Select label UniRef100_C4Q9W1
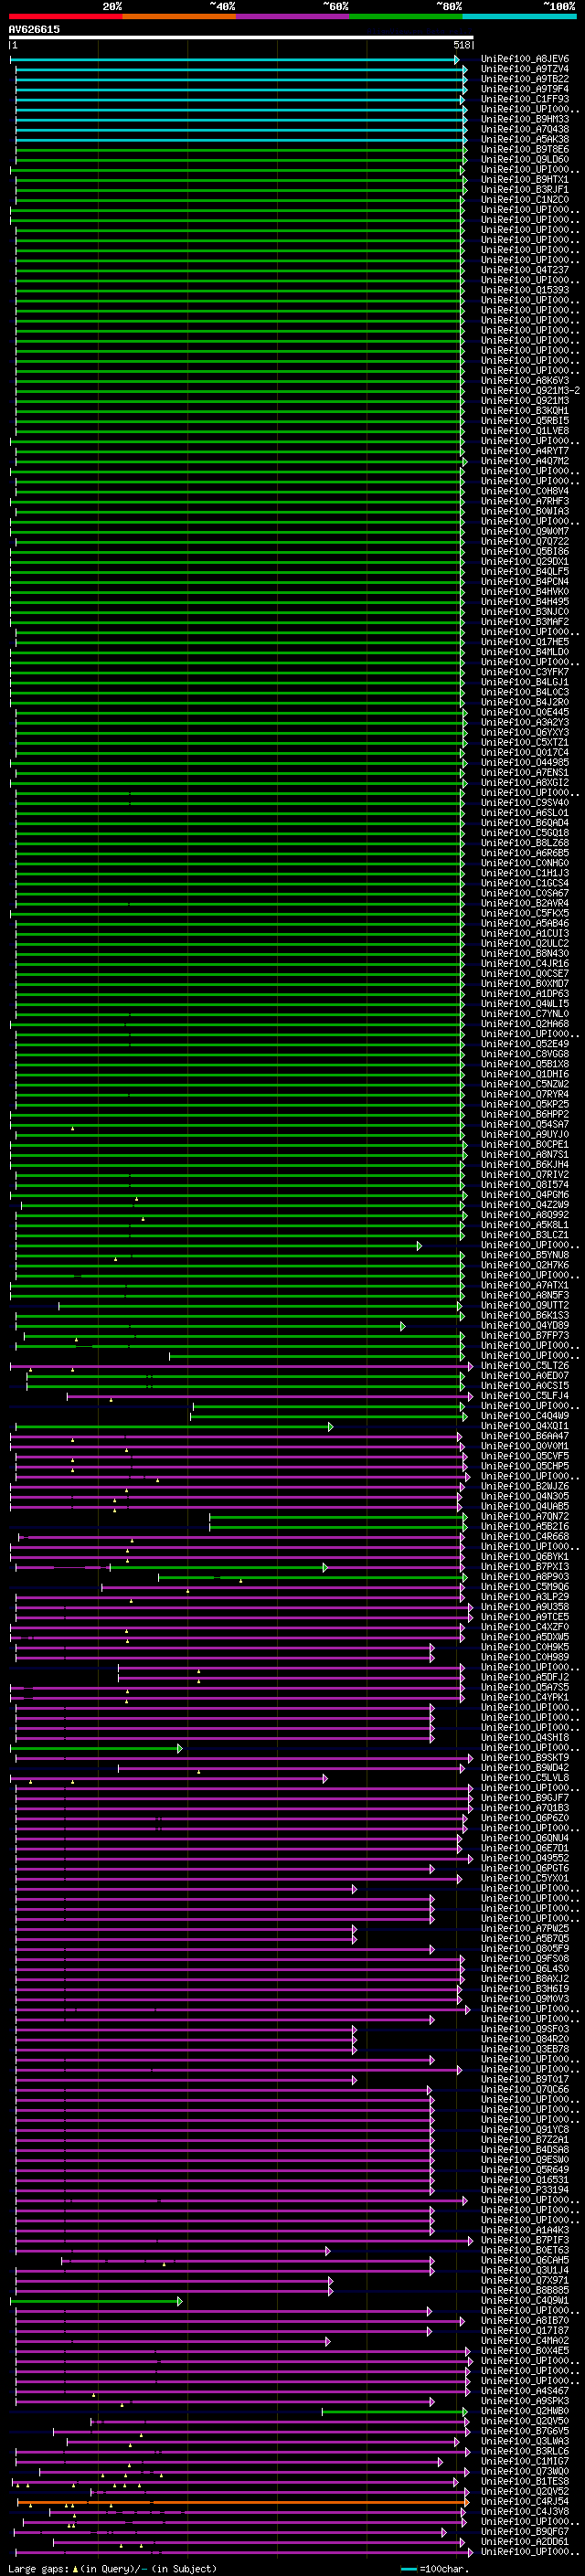The height and width of the screenshot is (2576, 585). point(525,2300)
